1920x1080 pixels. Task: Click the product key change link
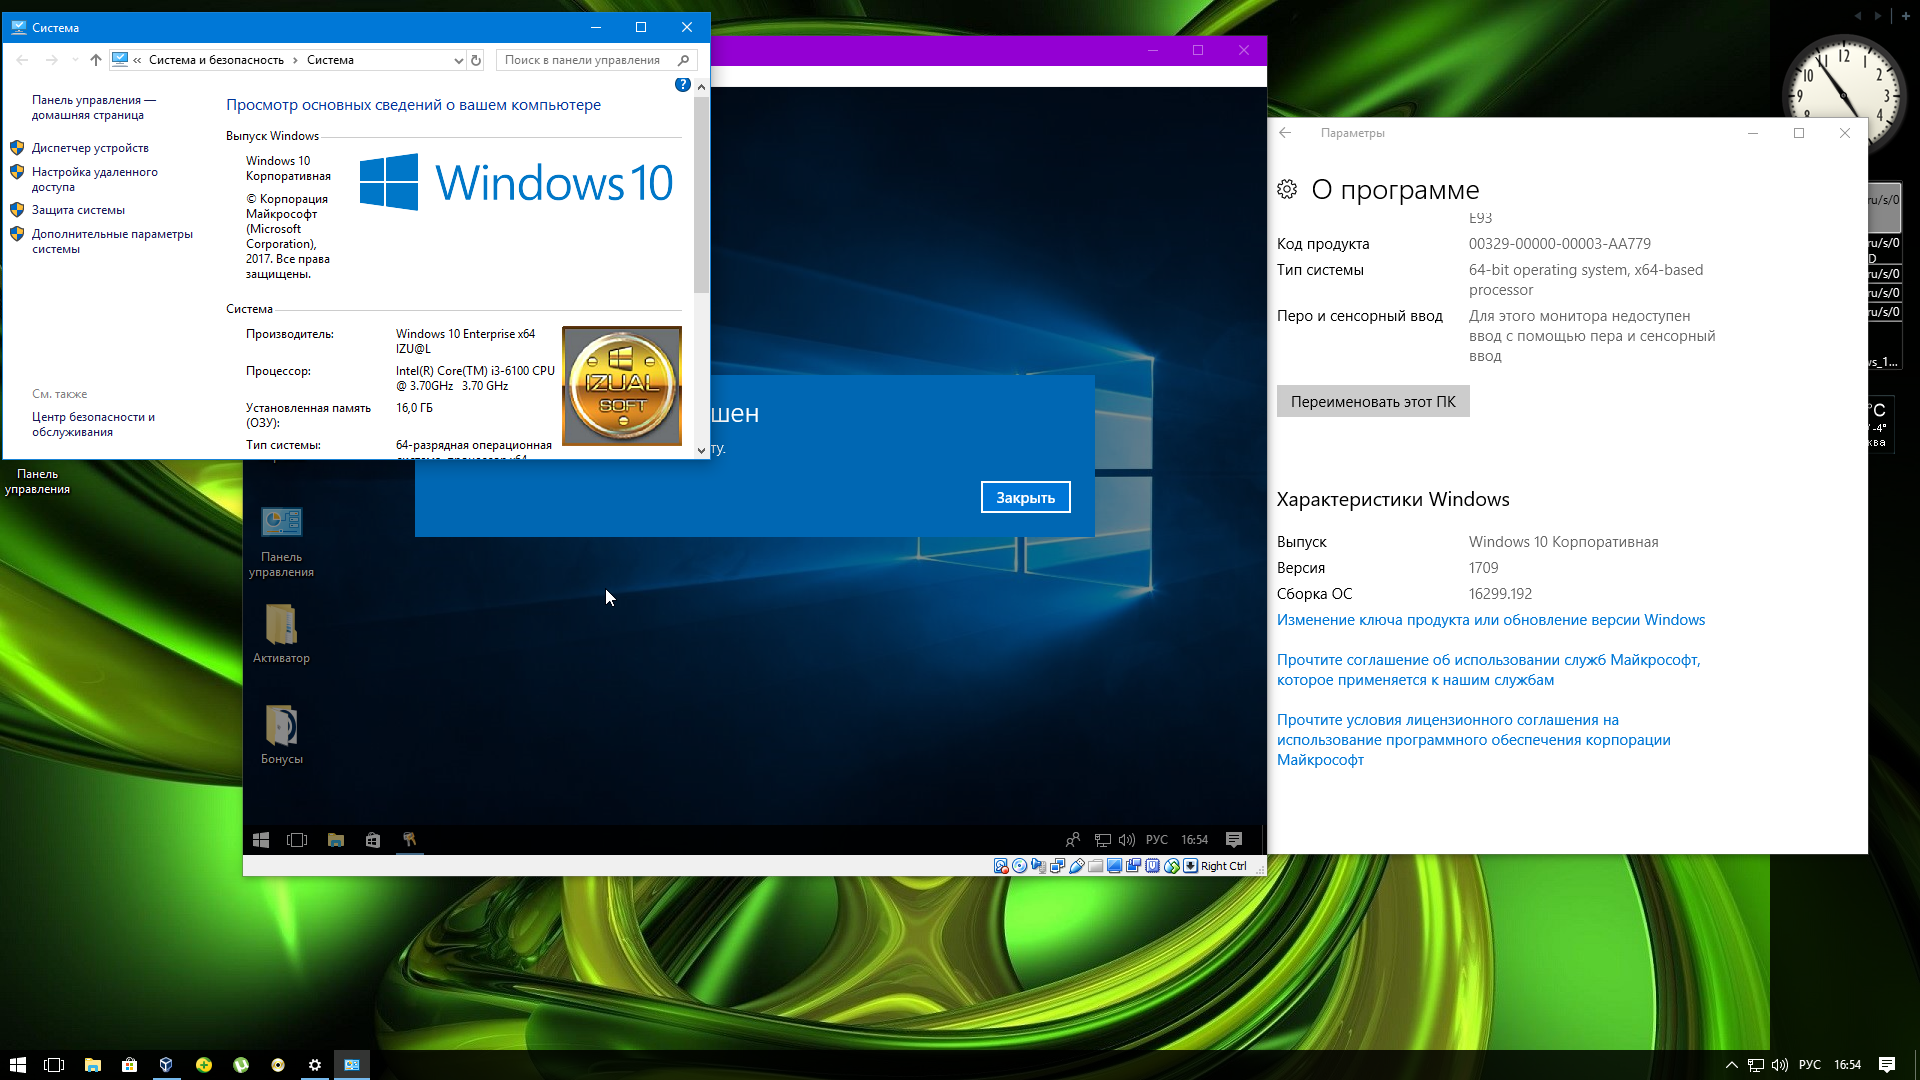click(1490, 620)
